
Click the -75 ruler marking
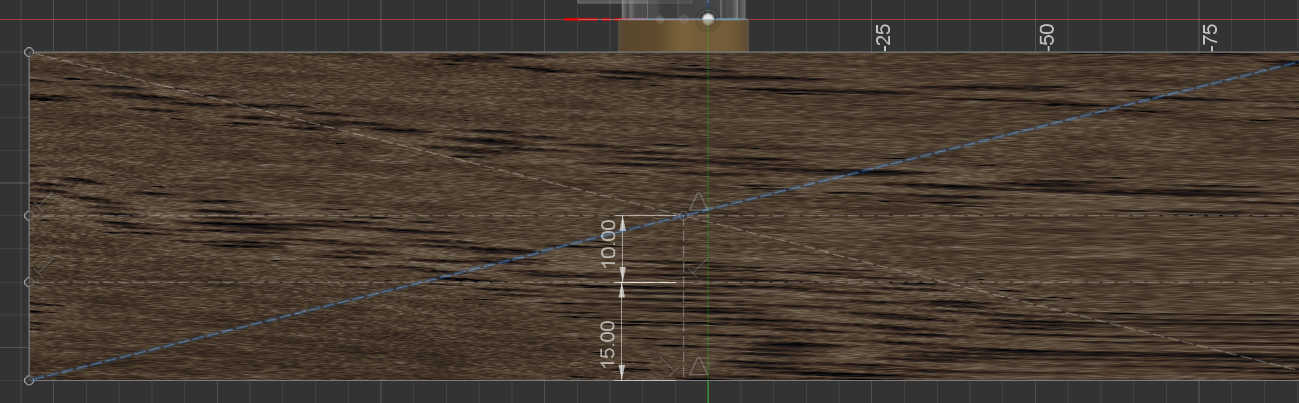click(x=1209, y=38)
